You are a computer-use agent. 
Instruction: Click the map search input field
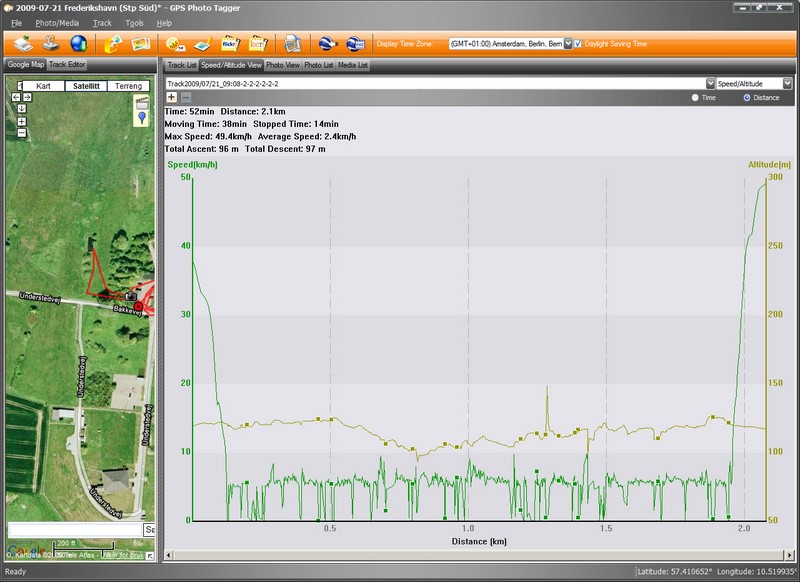click(75, 529)
